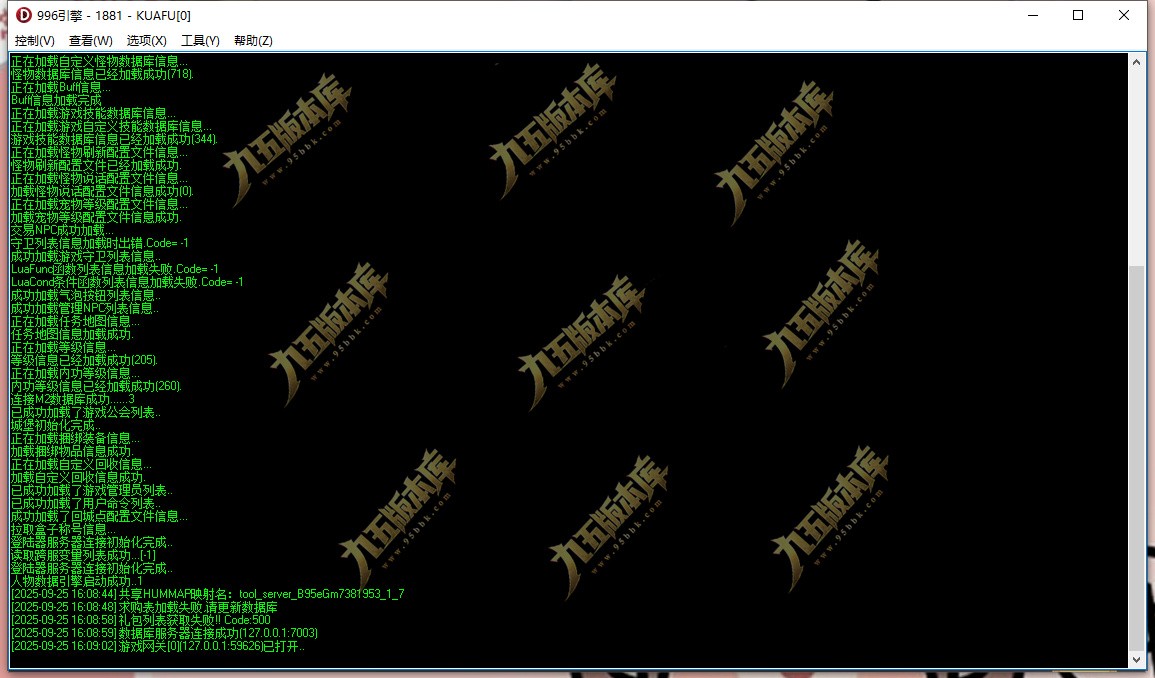Image resolution: width=1155 pixels, height=678 pixels.
Task: Open the 帮助(Z) menu
Action: [253, 41]
